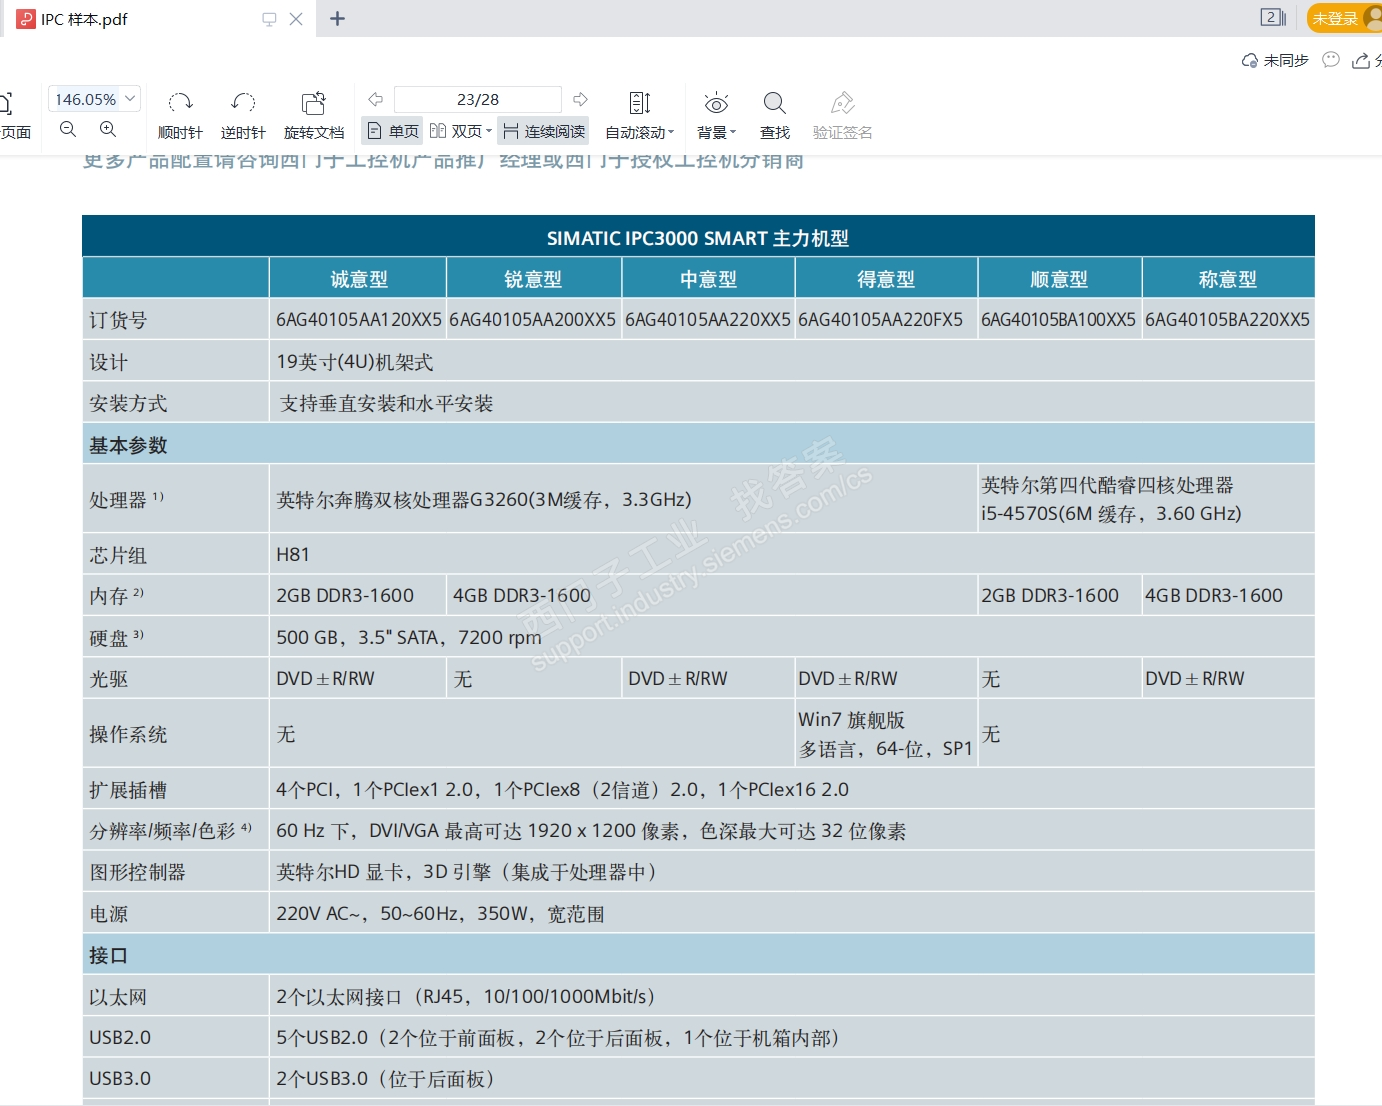1382x1106 pixels.
Task: Open the 自动滚动 auto scroll dropdown
Action: tap(640, 115)
